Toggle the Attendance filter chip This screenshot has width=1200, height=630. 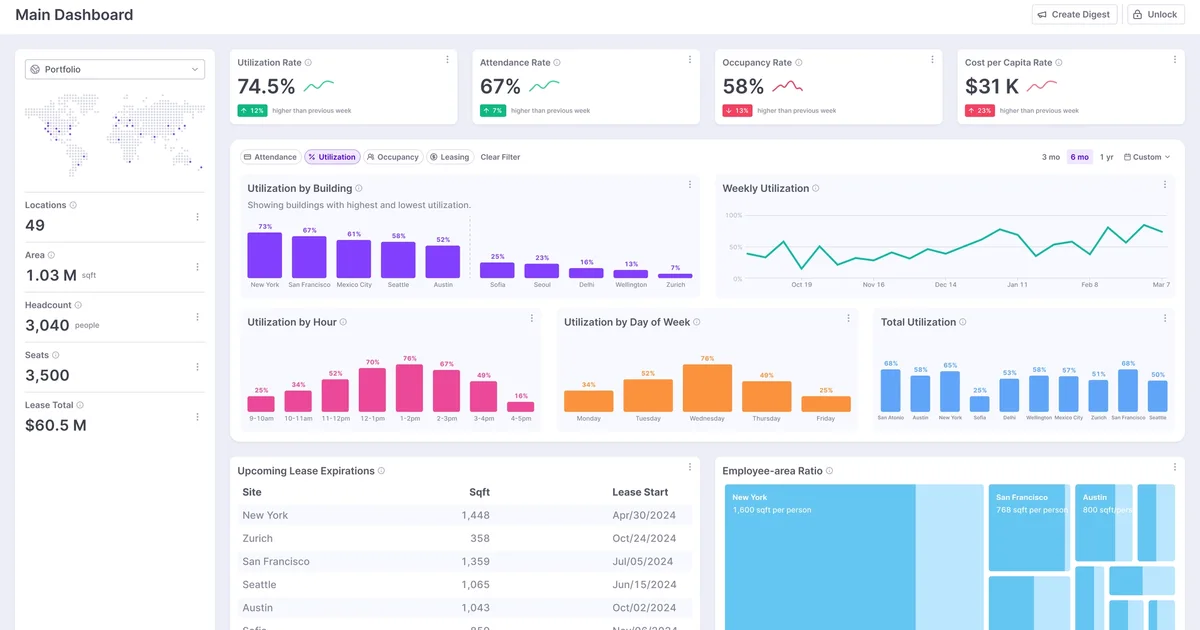[270, 157]
